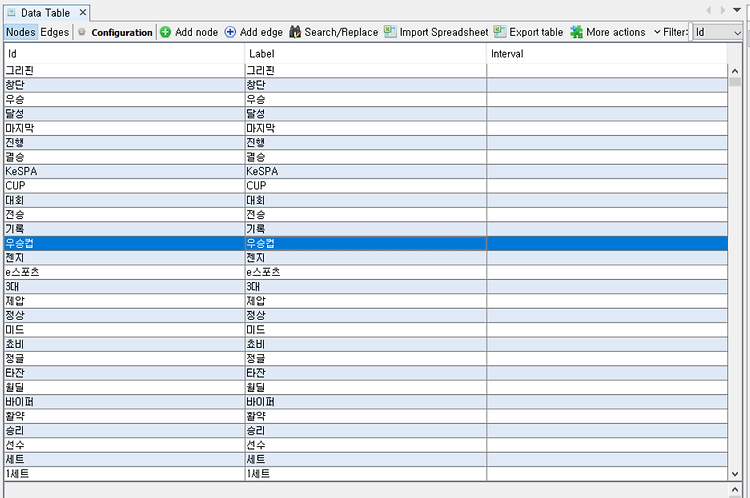
Task: Select Id cell 그리핀
Action: [x=124, y=71]
